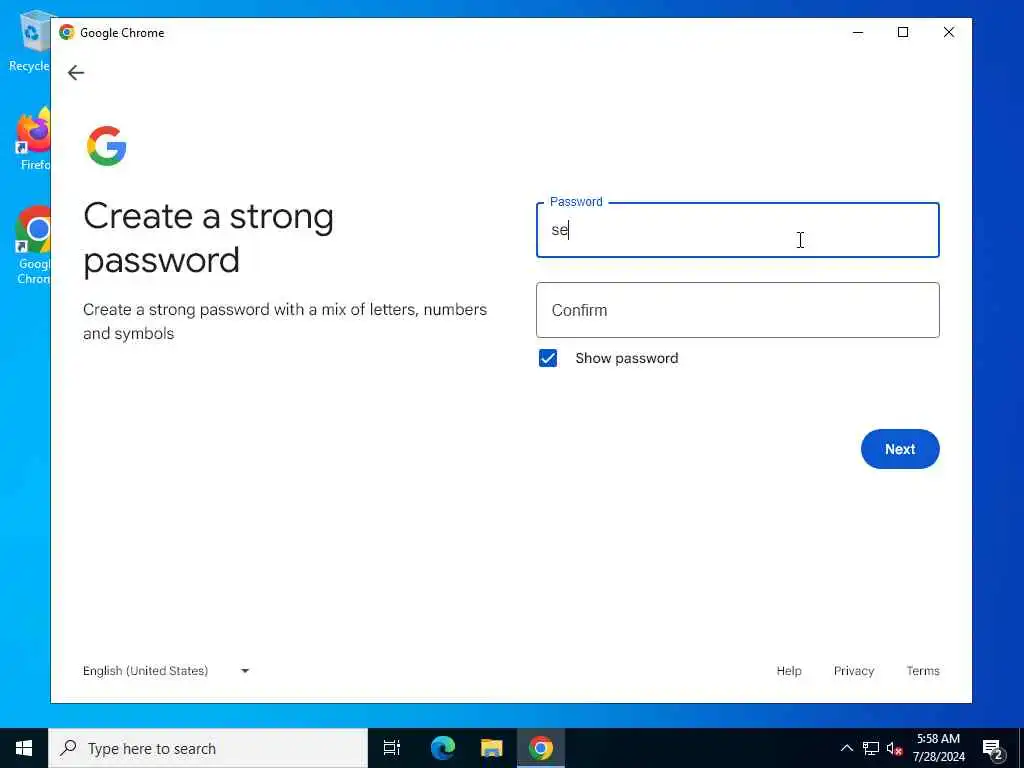Open the notification center icon

(x=992, y=748)
